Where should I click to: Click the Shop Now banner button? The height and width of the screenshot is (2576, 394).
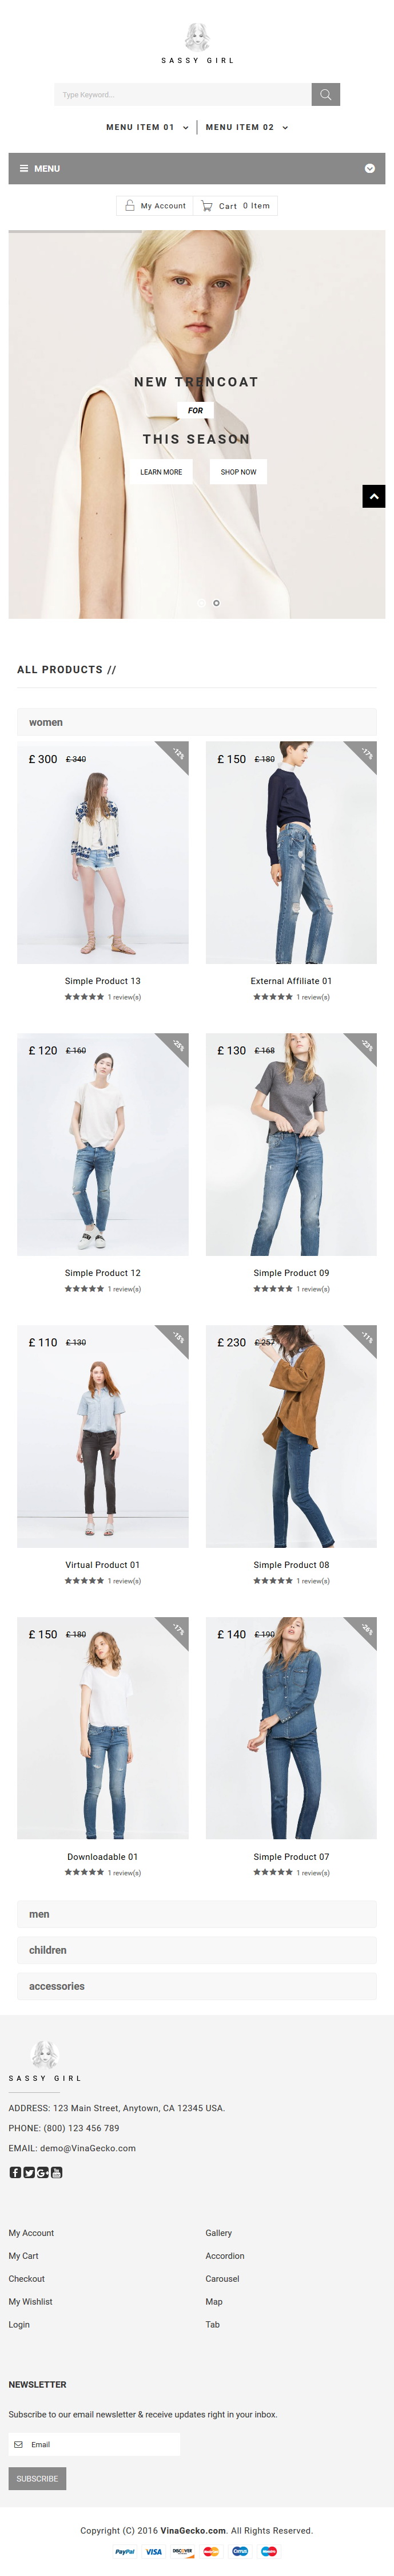click(238, 472)
